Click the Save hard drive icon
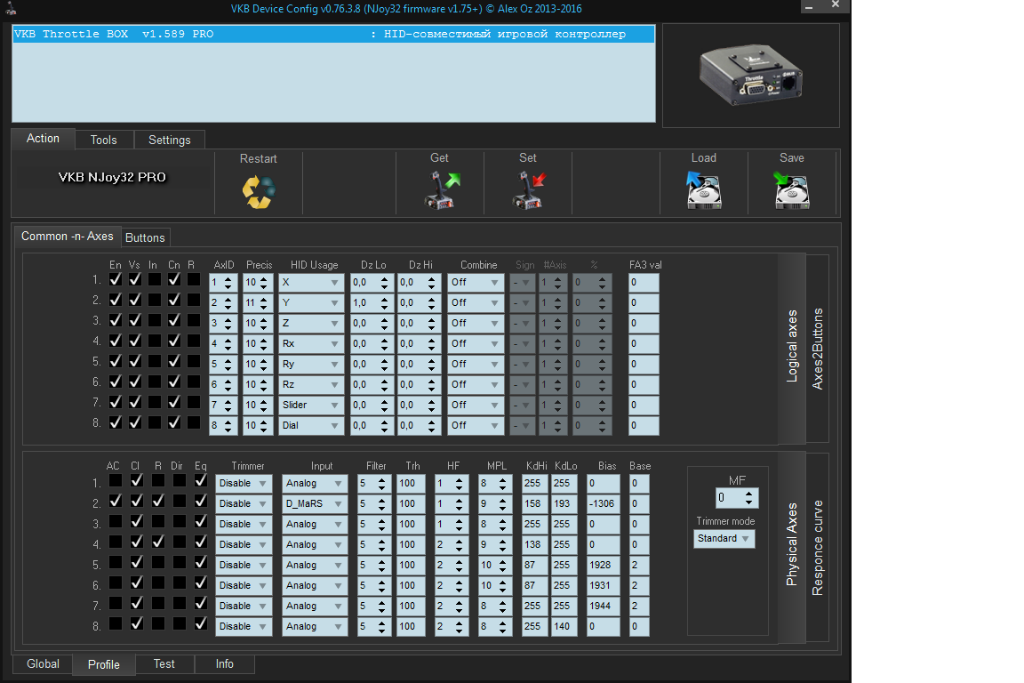The image size is (1024, 683). (x=791, y=190)
